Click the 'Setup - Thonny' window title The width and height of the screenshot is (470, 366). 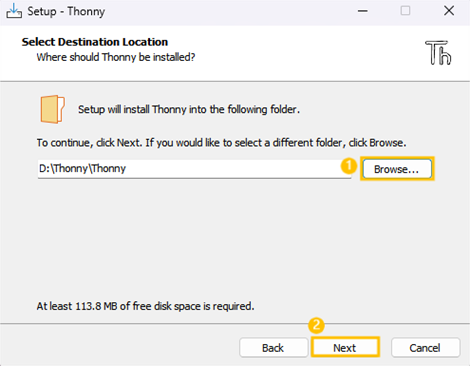(66, 11)
